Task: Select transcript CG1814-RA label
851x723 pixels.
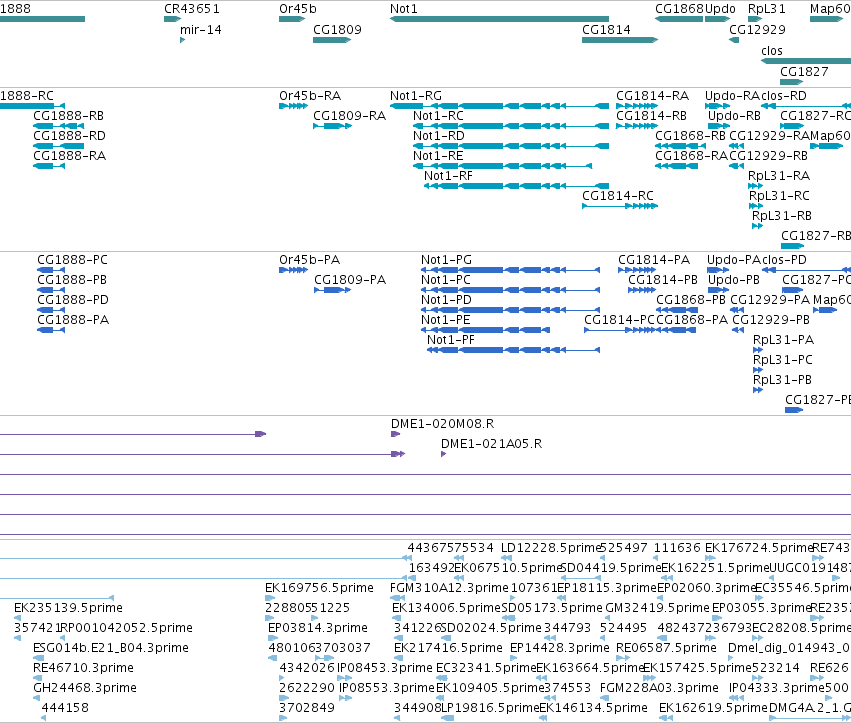Action: tap(652, 96)
